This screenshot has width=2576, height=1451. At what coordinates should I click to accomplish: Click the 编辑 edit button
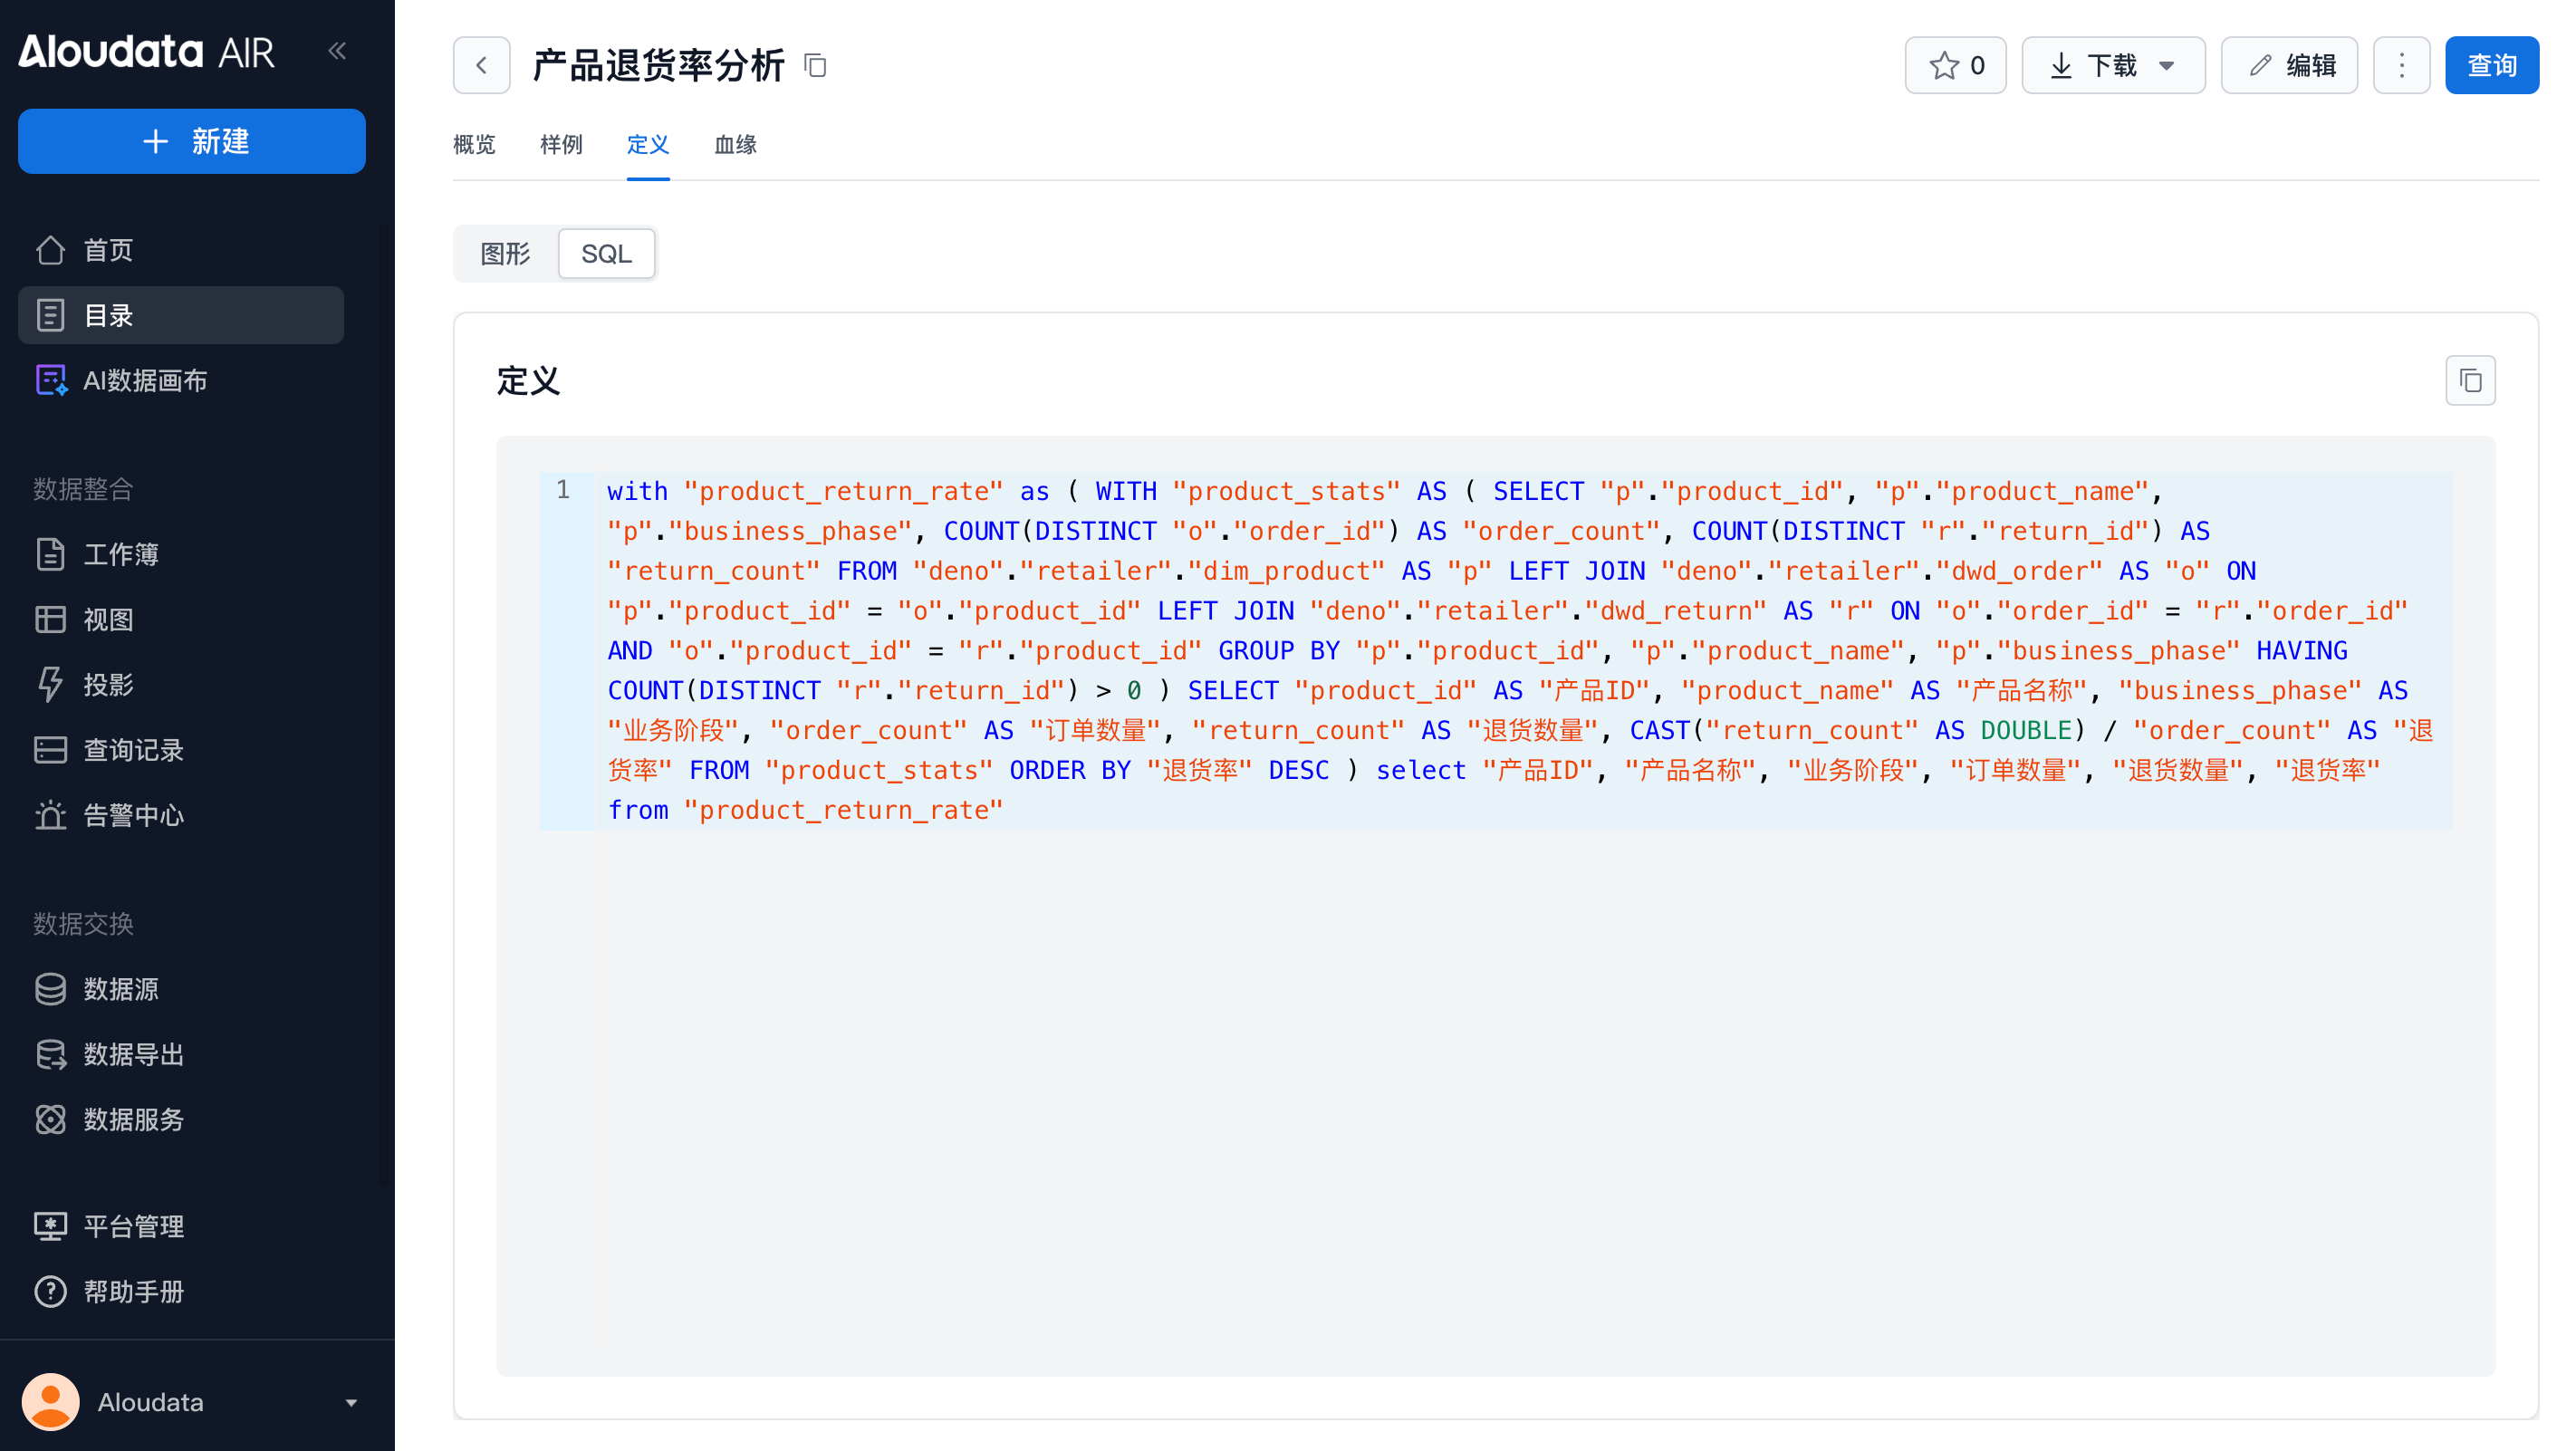click(x=2288, y=66)
